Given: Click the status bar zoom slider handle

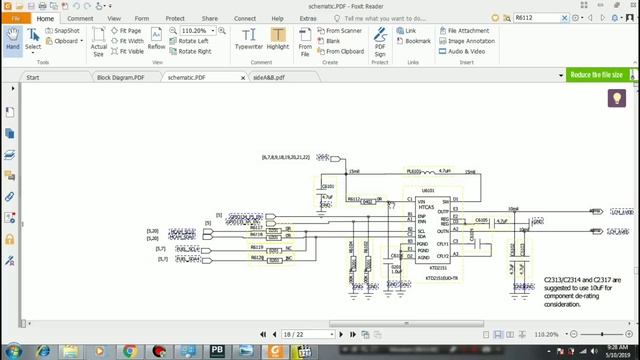Looking at the screenshot, I should pyautogui.click(x=602, y=334).
